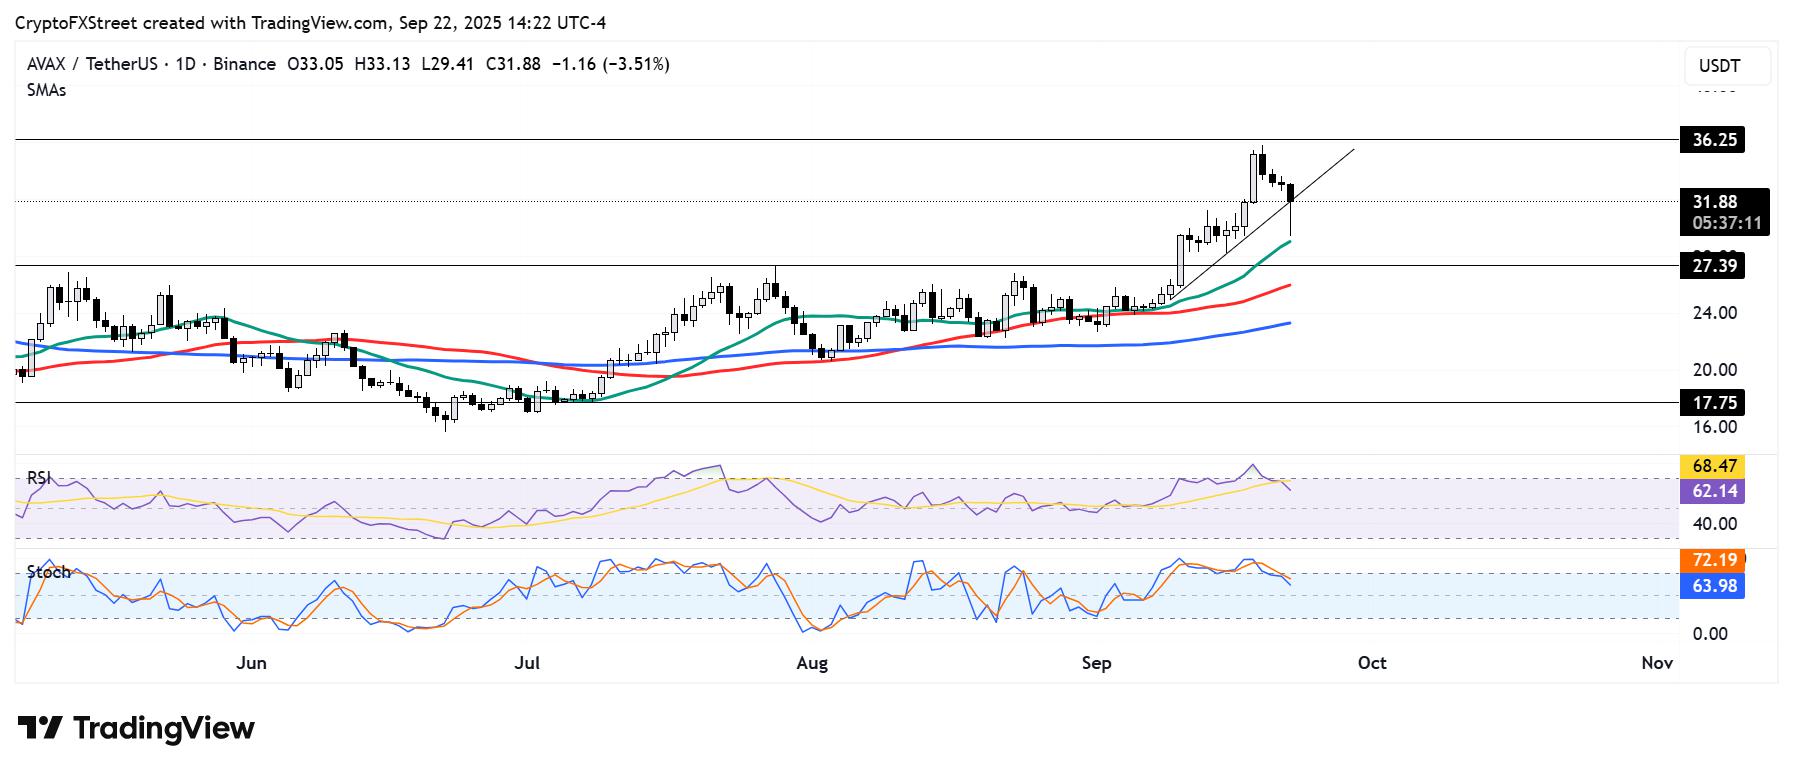Click the purple RSI value tag 62.14

tap(1713, 491)
